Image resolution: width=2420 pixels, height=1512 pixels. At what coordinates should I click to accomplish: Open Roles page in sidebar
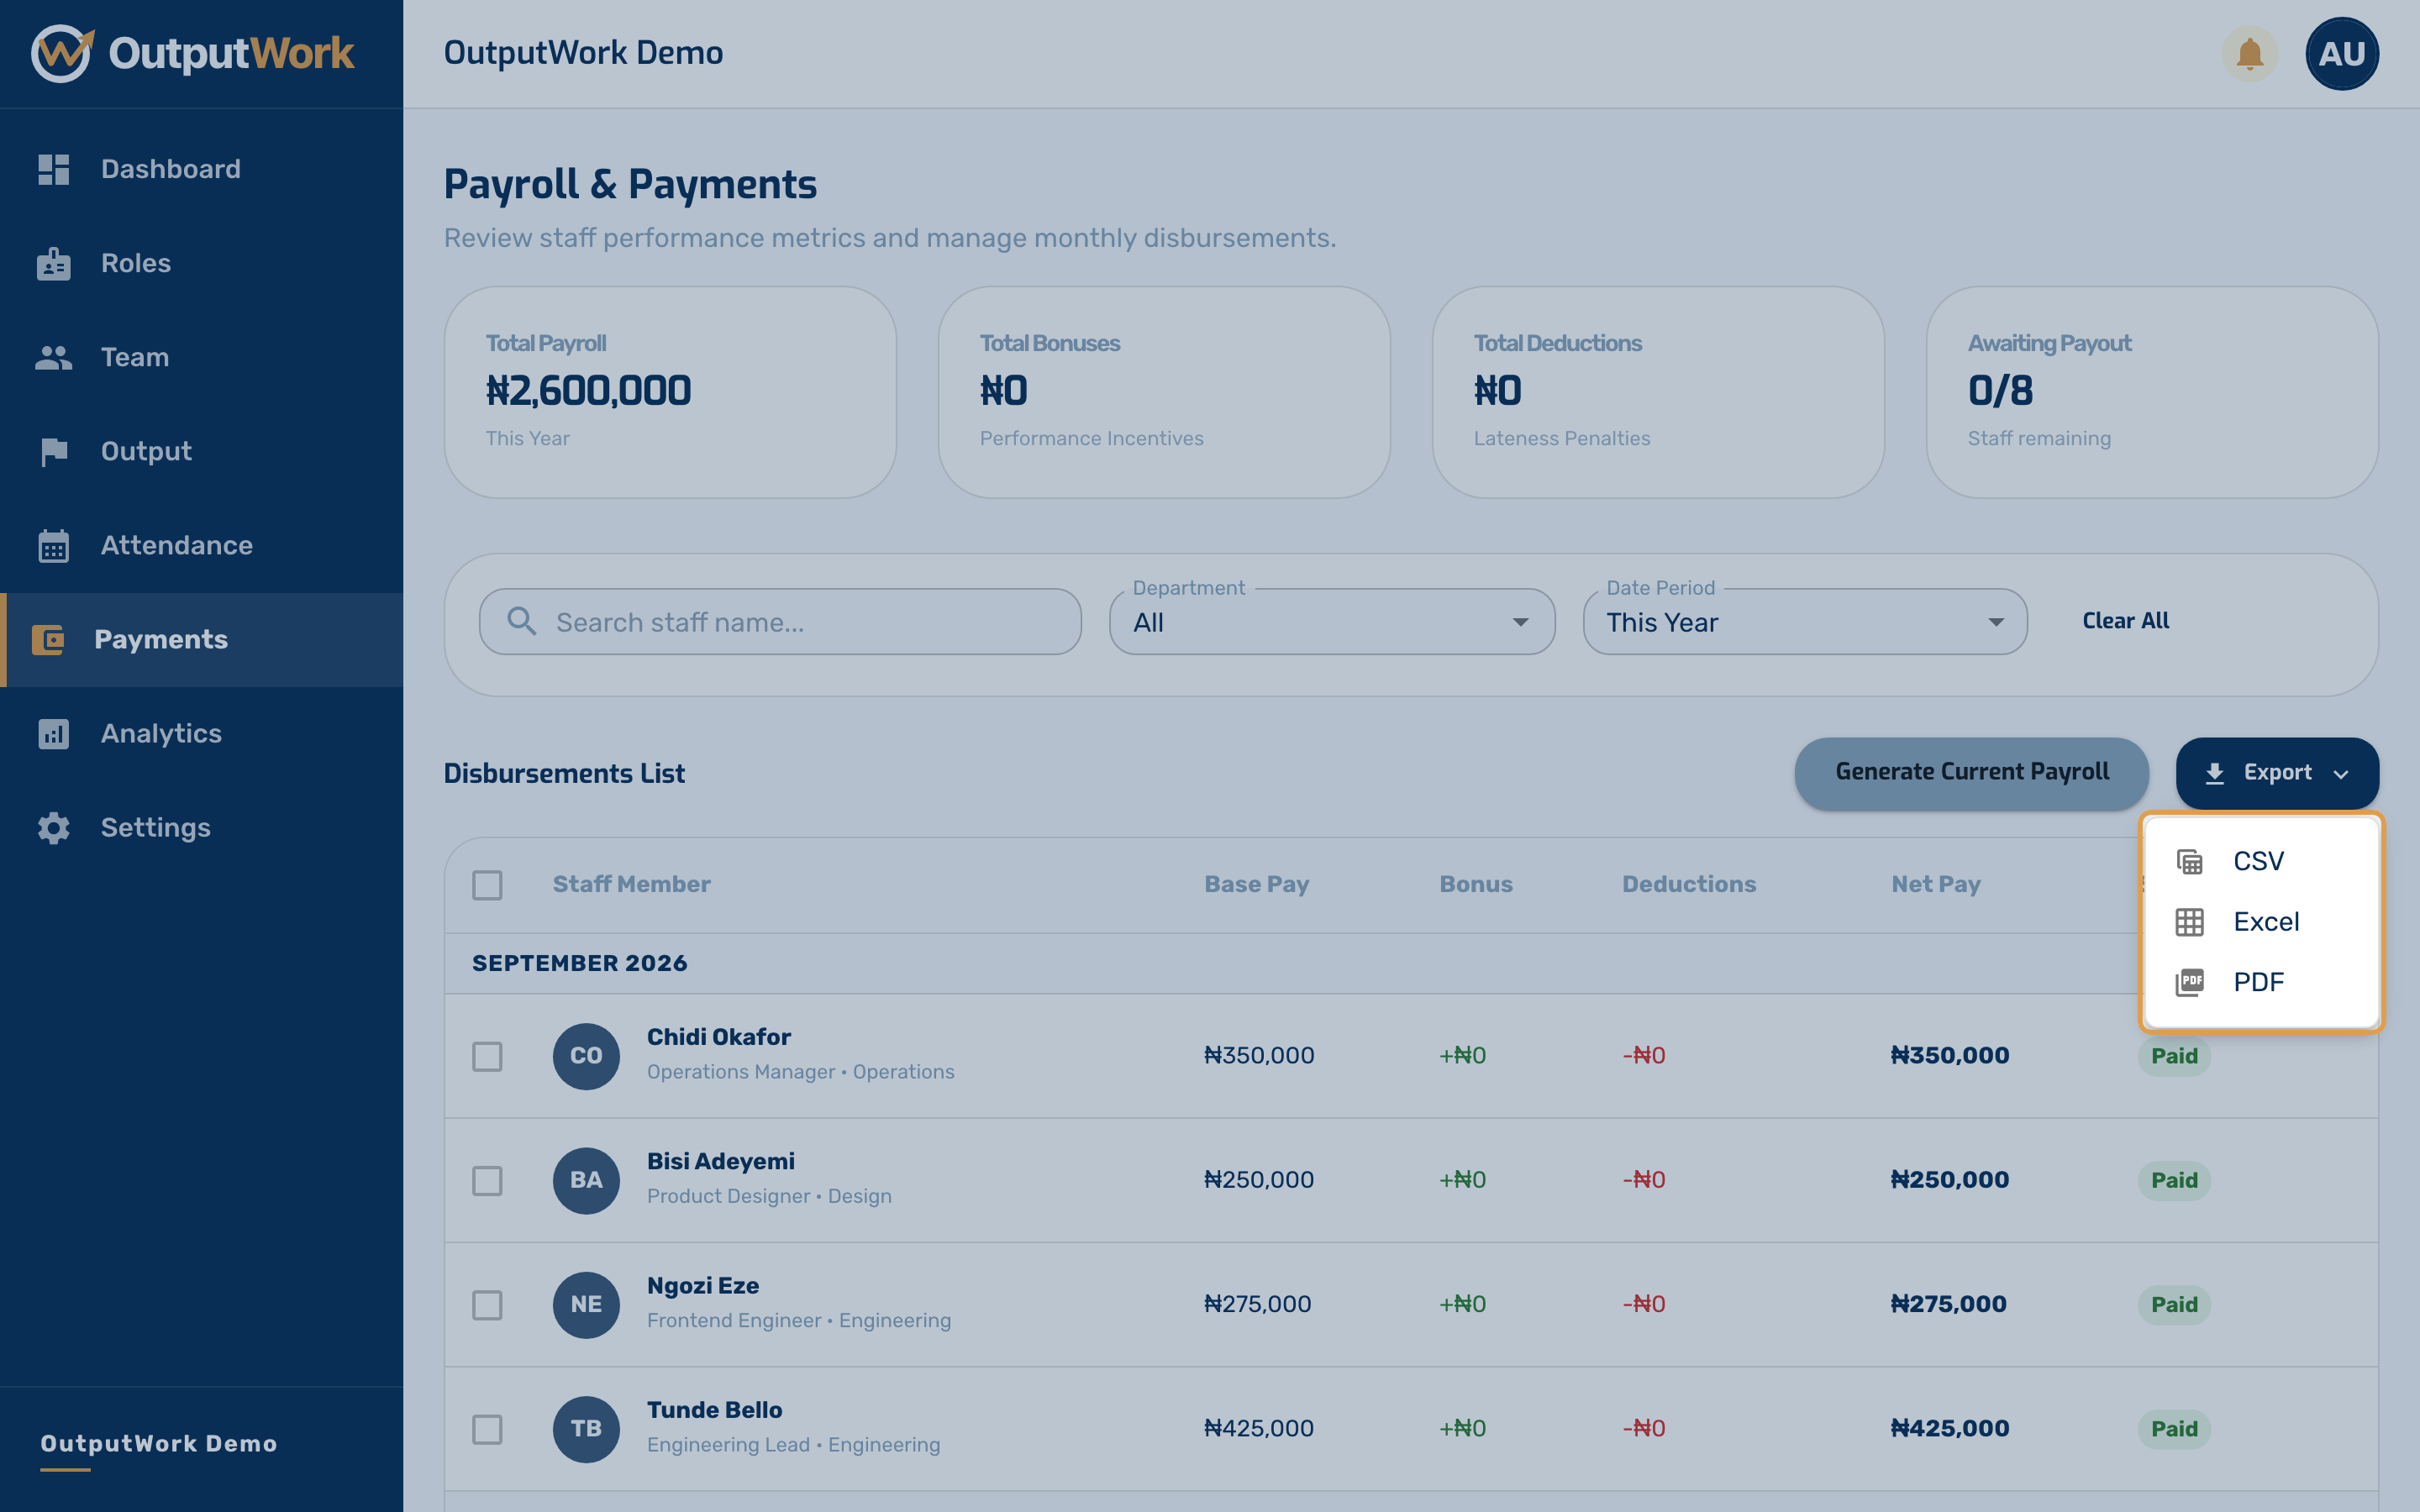(x=201, y=264)
